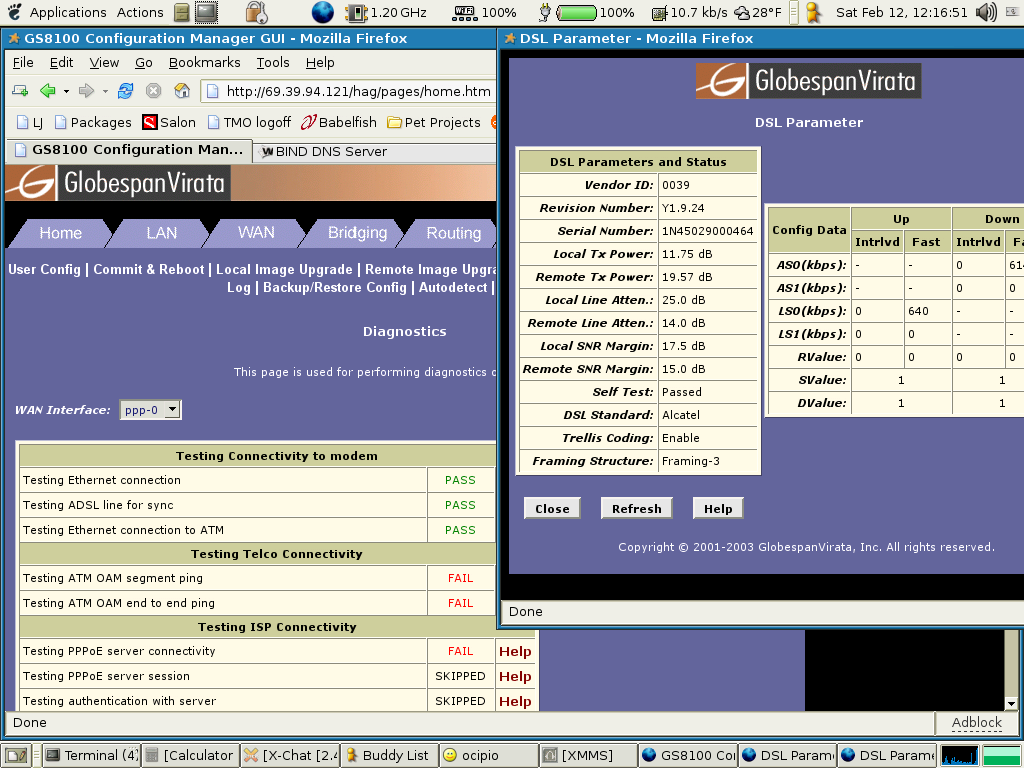This screenshot has width=1024, height=768.
Task: Click the Firefox Reload toolbar icon
Action: (x=125, y=91)
